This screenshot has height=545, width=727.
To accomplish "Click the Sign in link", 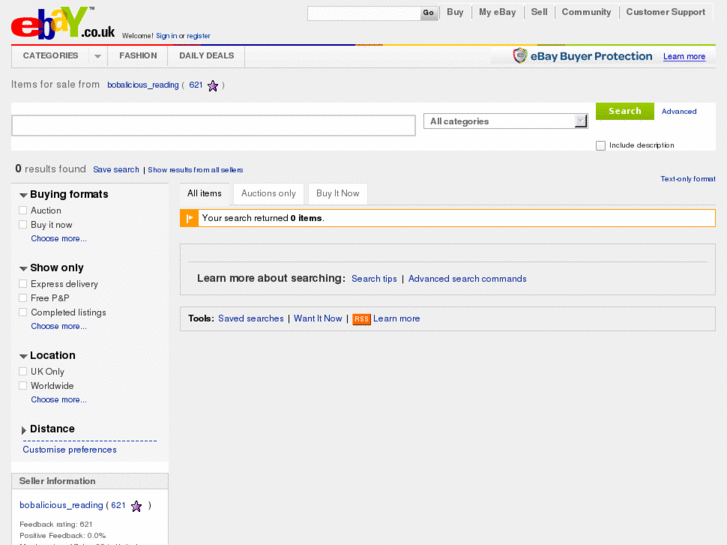I will point(166,36).
